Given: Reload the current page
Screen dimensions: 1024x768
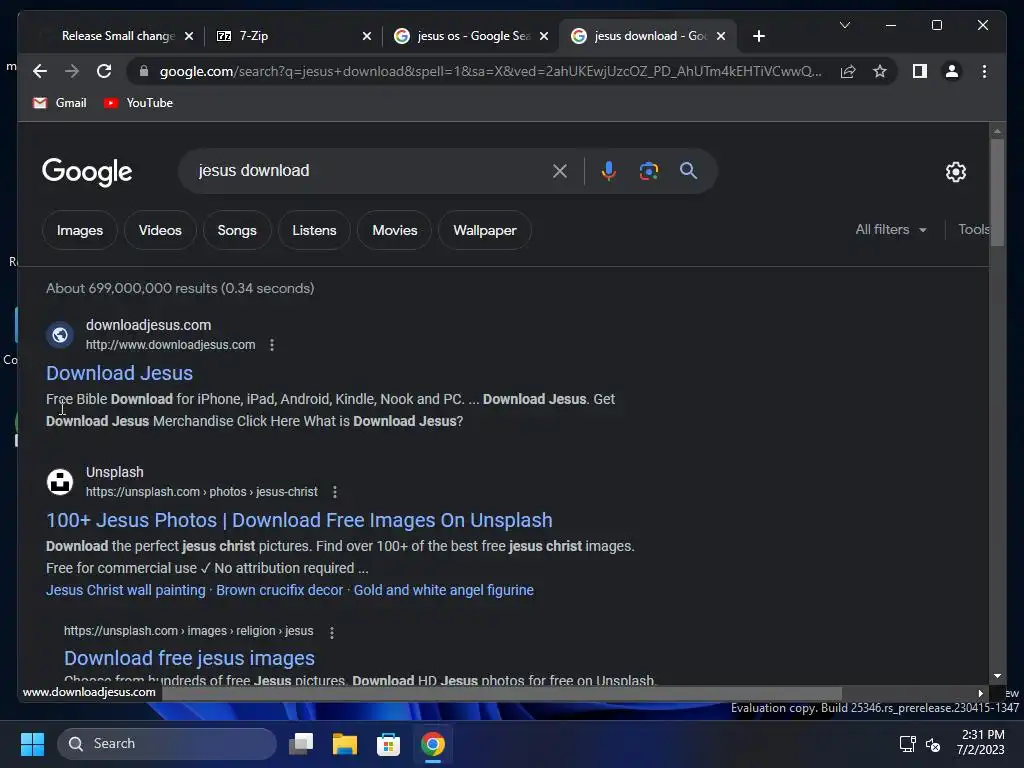Looking at the screenshot, I should (104, 71).
